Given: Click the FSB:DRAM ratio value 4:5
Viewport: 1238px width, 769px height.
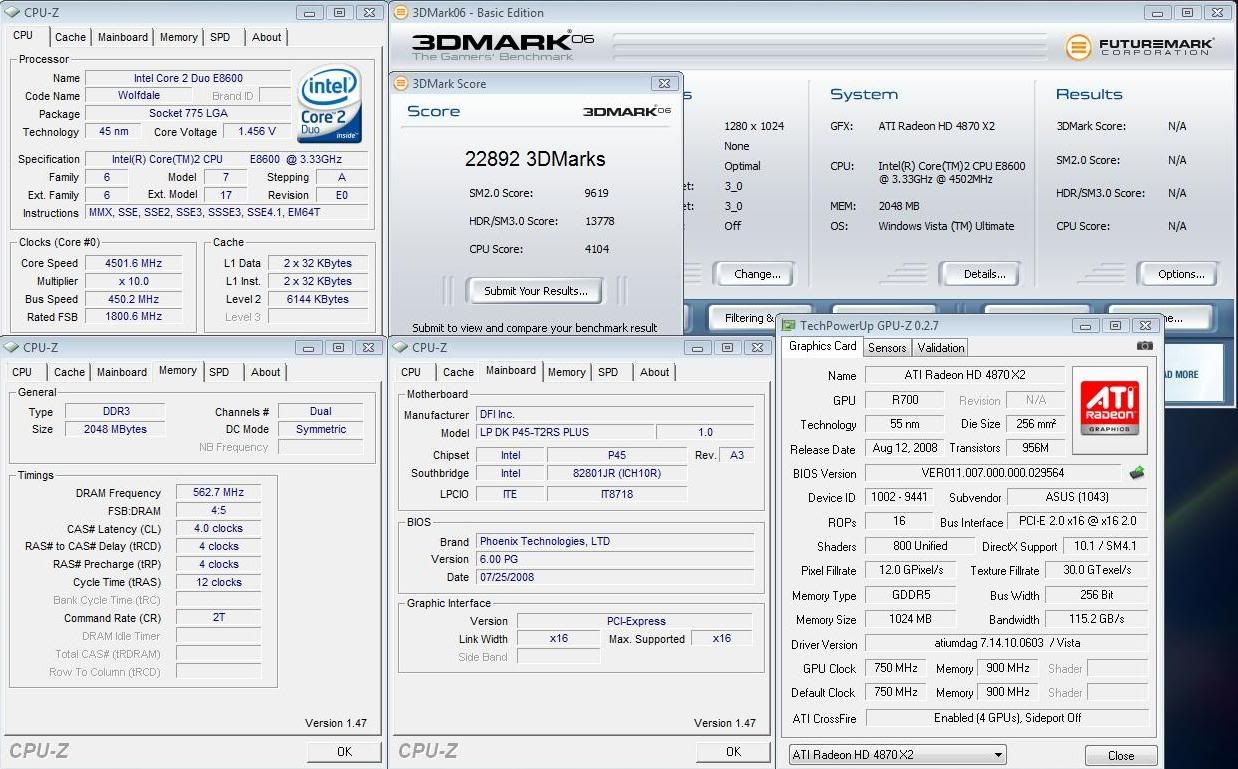Looking at the screenshot, I should pos(218,510).
